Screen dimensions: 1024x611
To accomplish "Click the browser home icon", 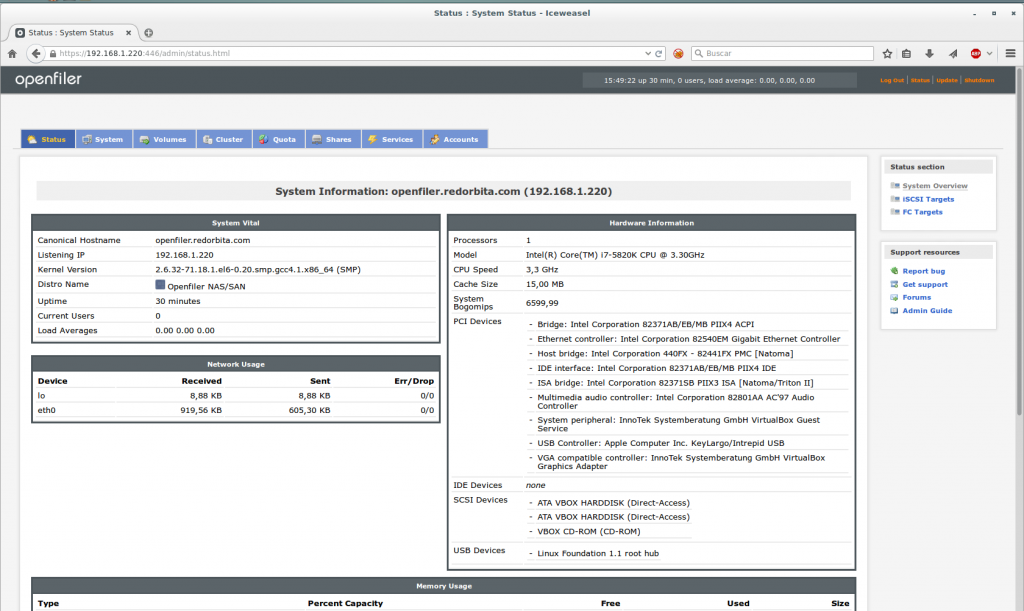I will coord(10,53).
